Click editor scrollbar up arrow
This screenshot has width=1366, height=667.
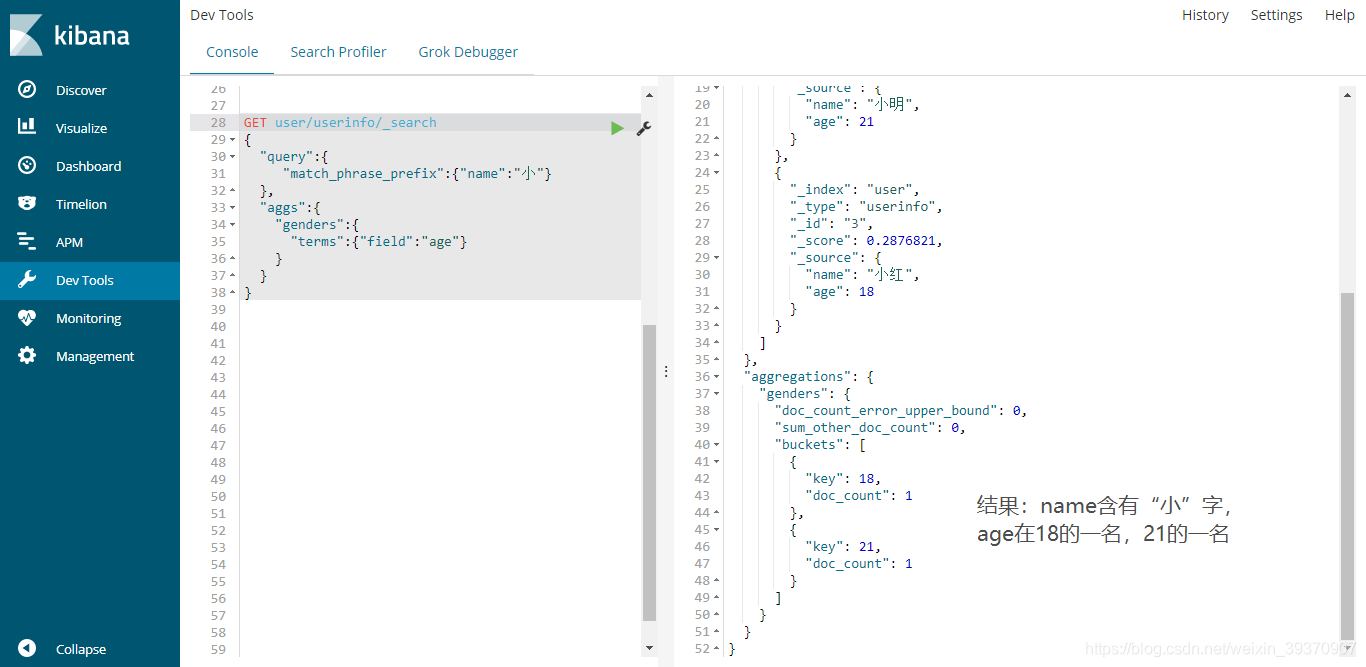click(x=649, y=94)
